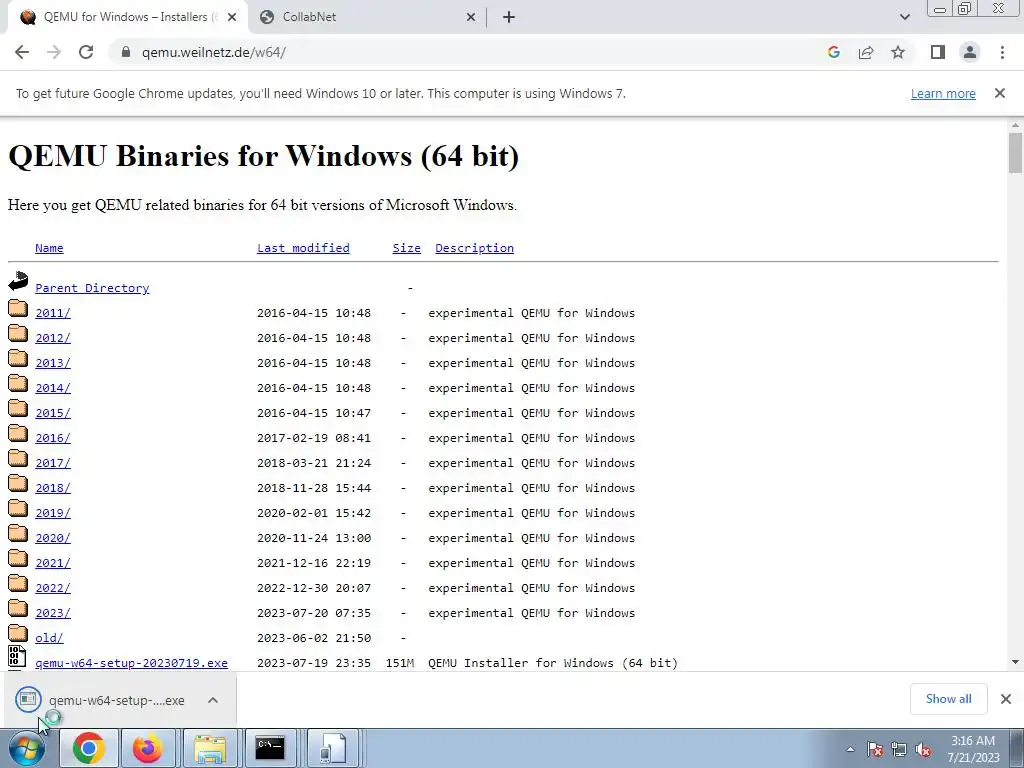Expand the download item options chevron
1024x768 pixels.
tap(213, 700)
